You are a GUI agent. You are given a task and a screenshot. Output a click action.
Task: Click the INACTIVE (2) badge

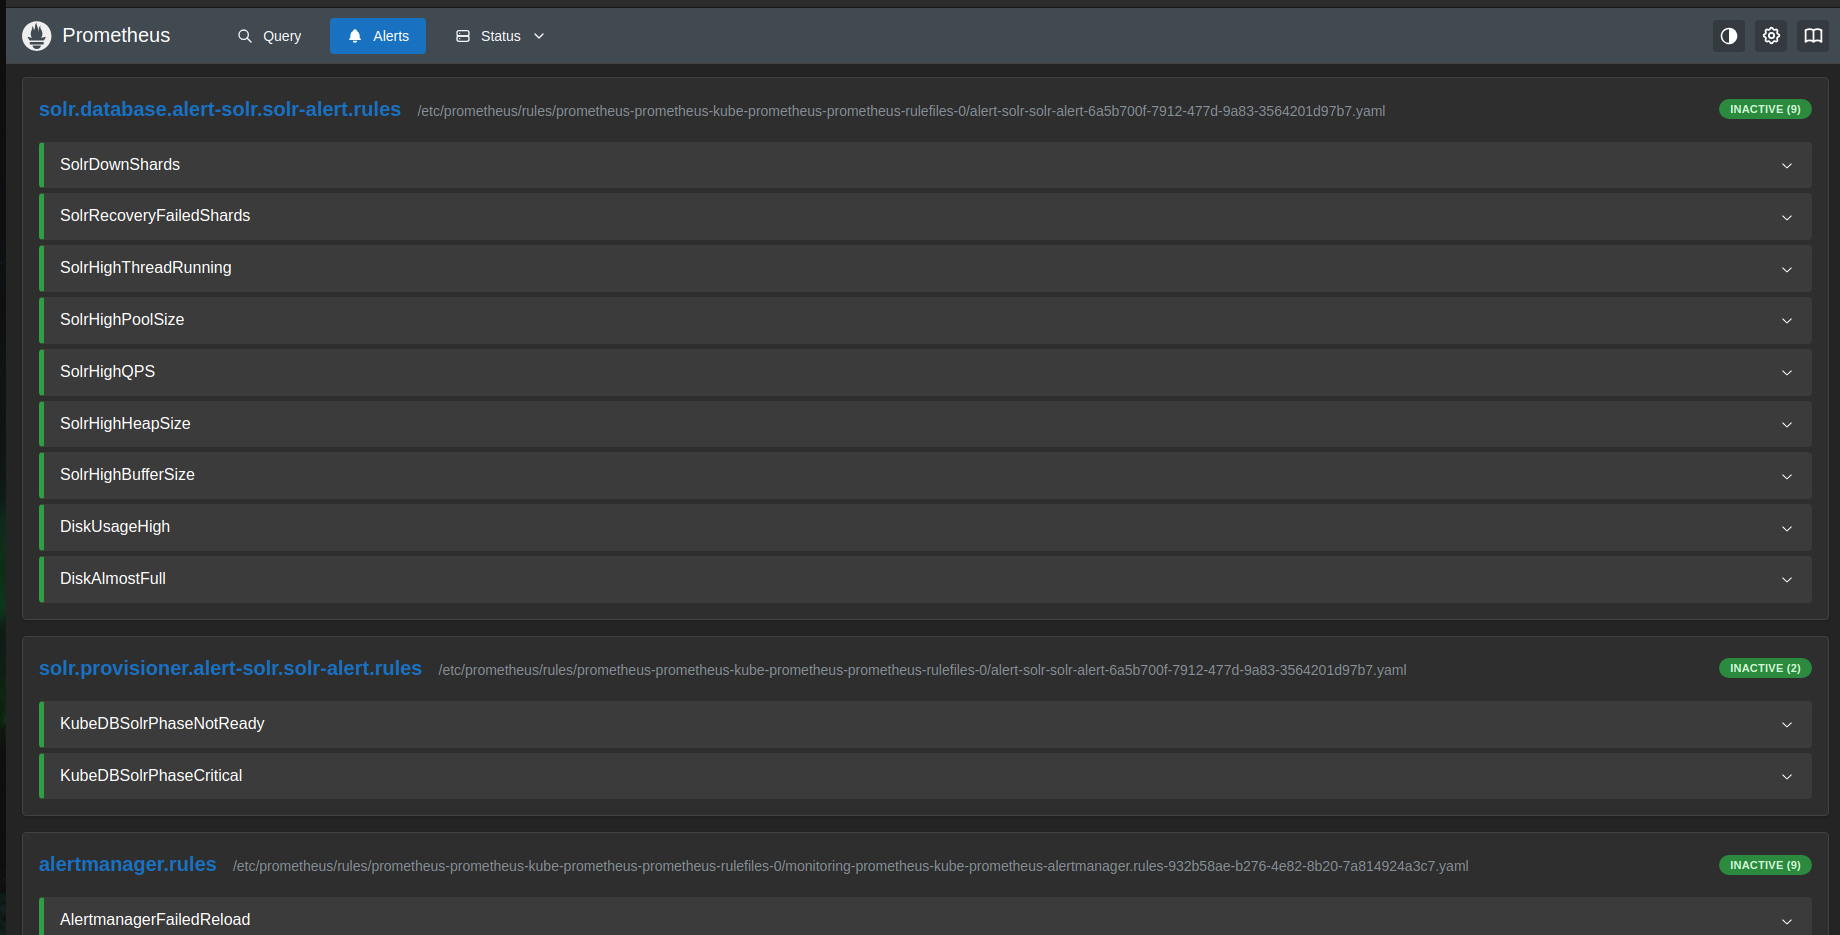click(x=1765, y=668)
